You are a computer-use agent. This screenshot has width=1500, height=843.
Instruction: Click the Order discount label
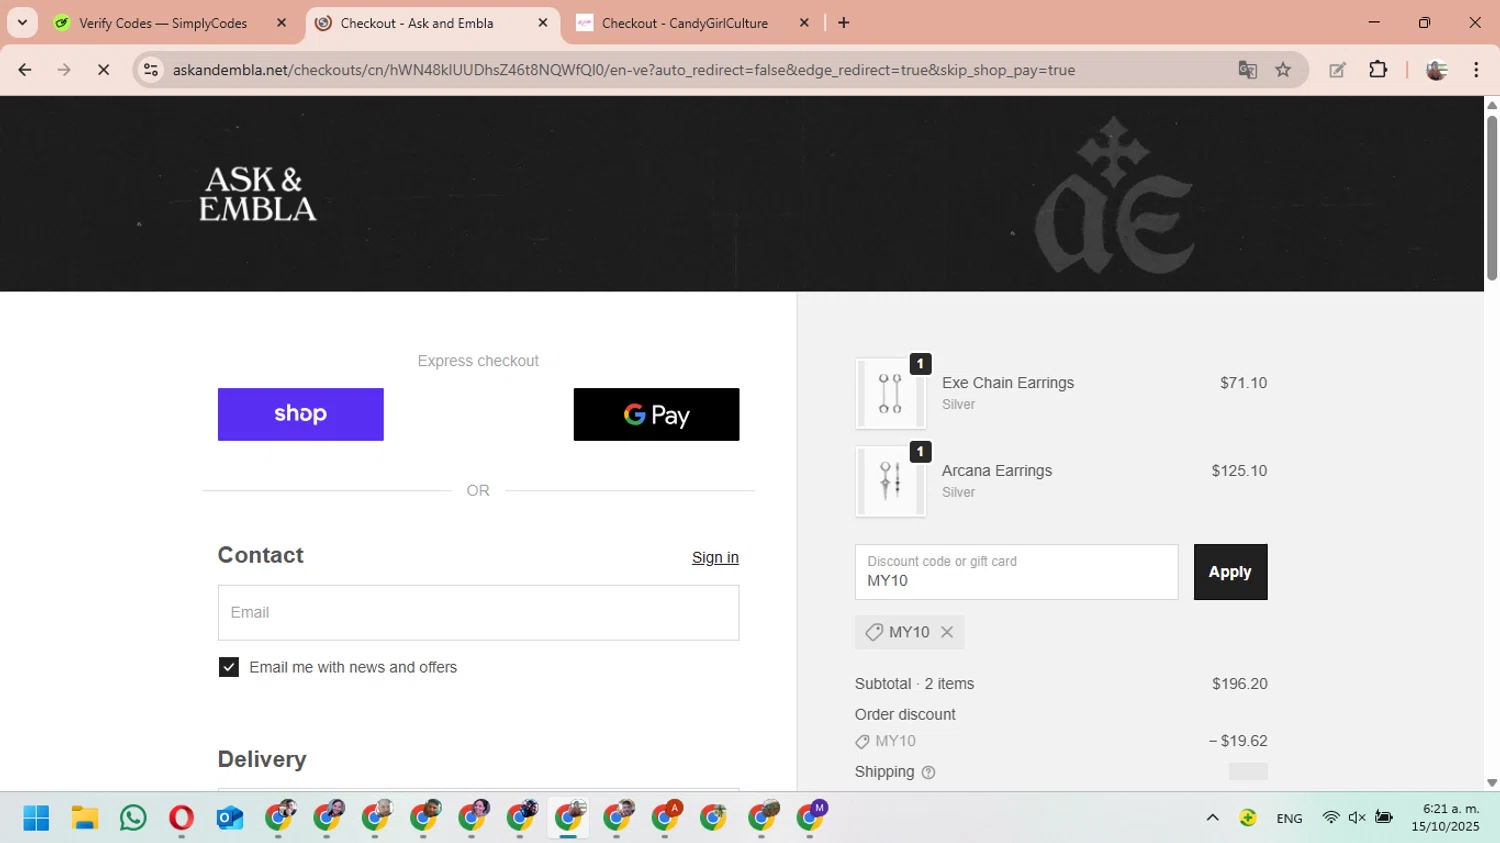(905, 715)
